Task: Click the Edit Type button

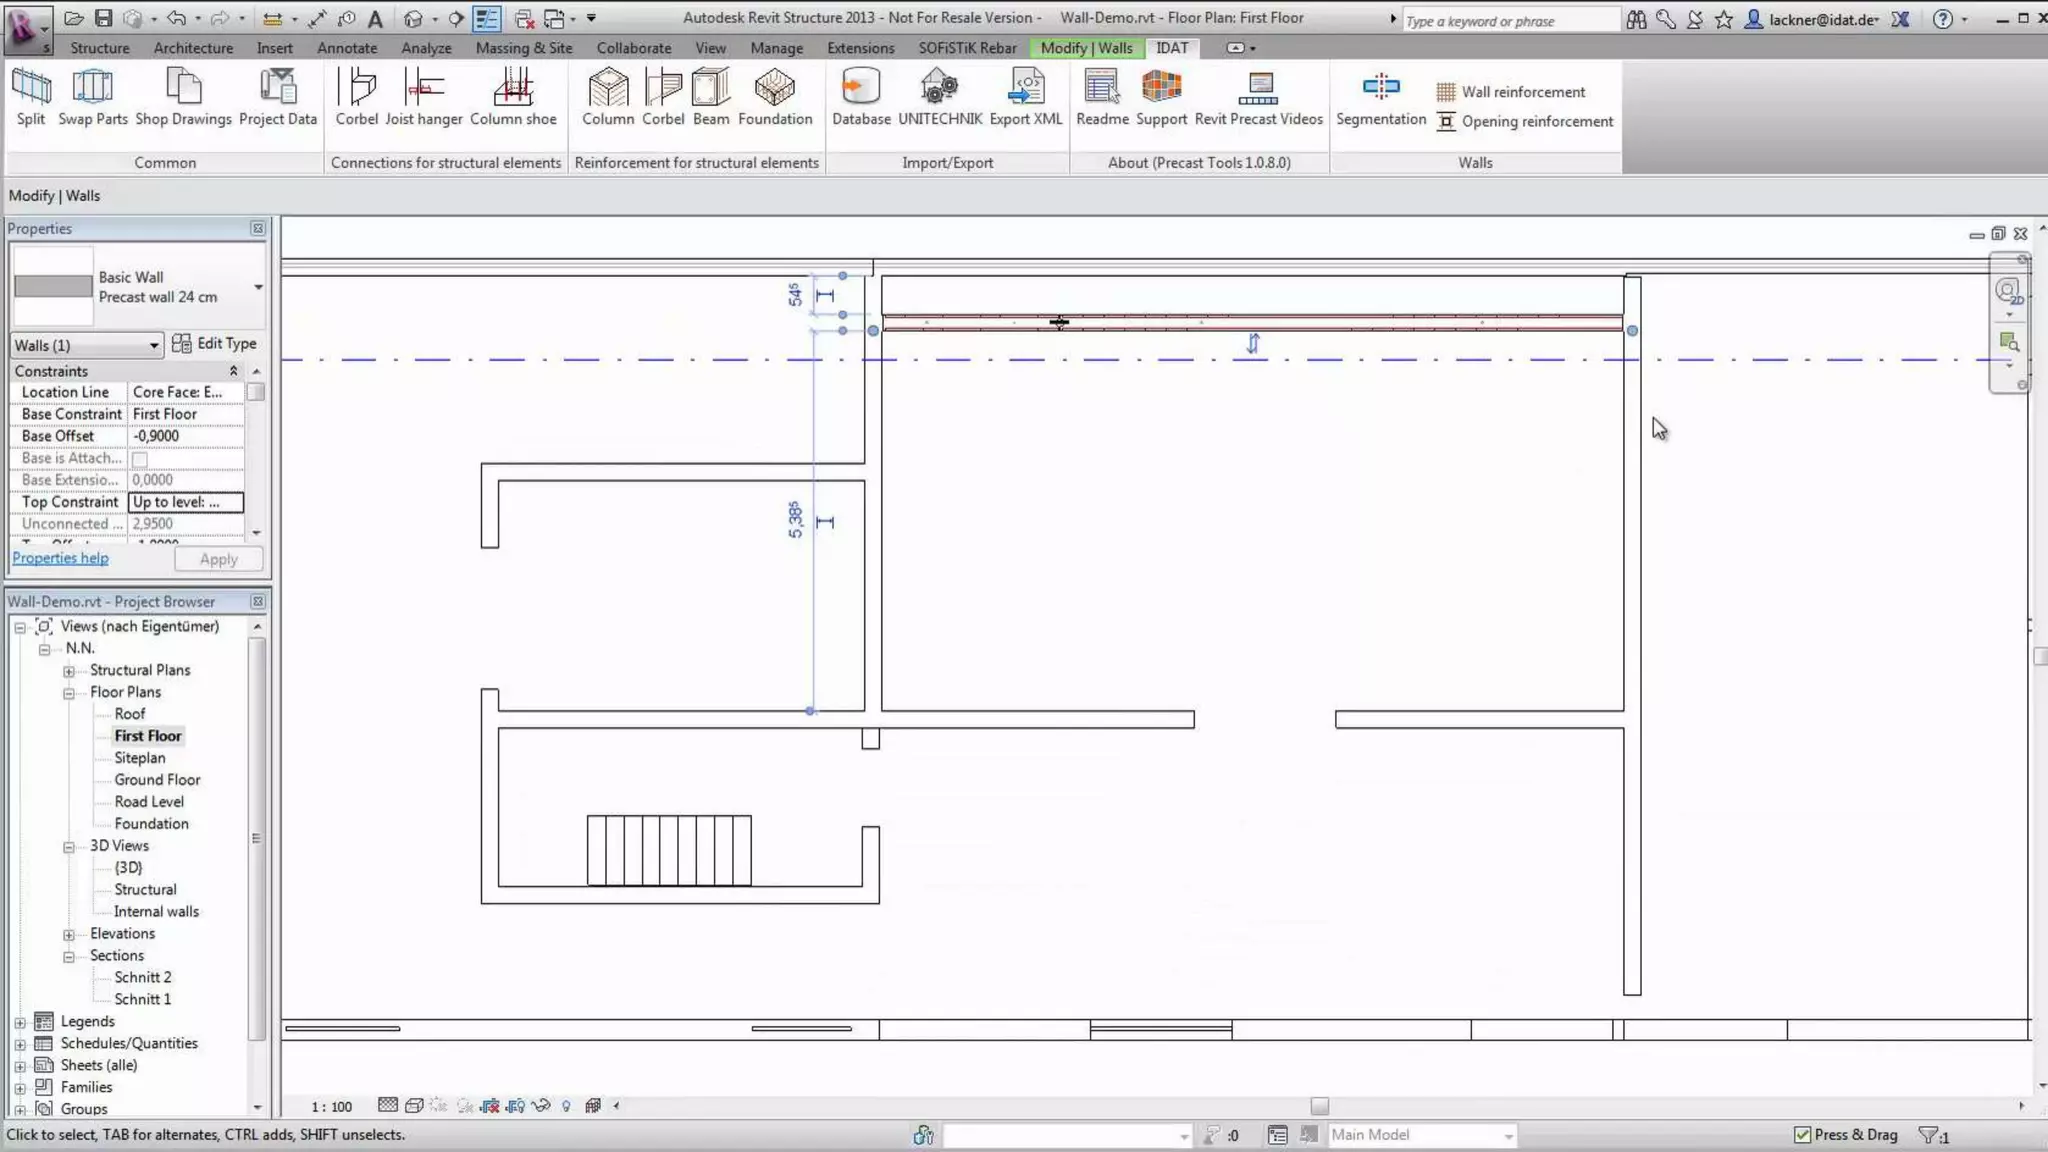Action: click(215, 343)
